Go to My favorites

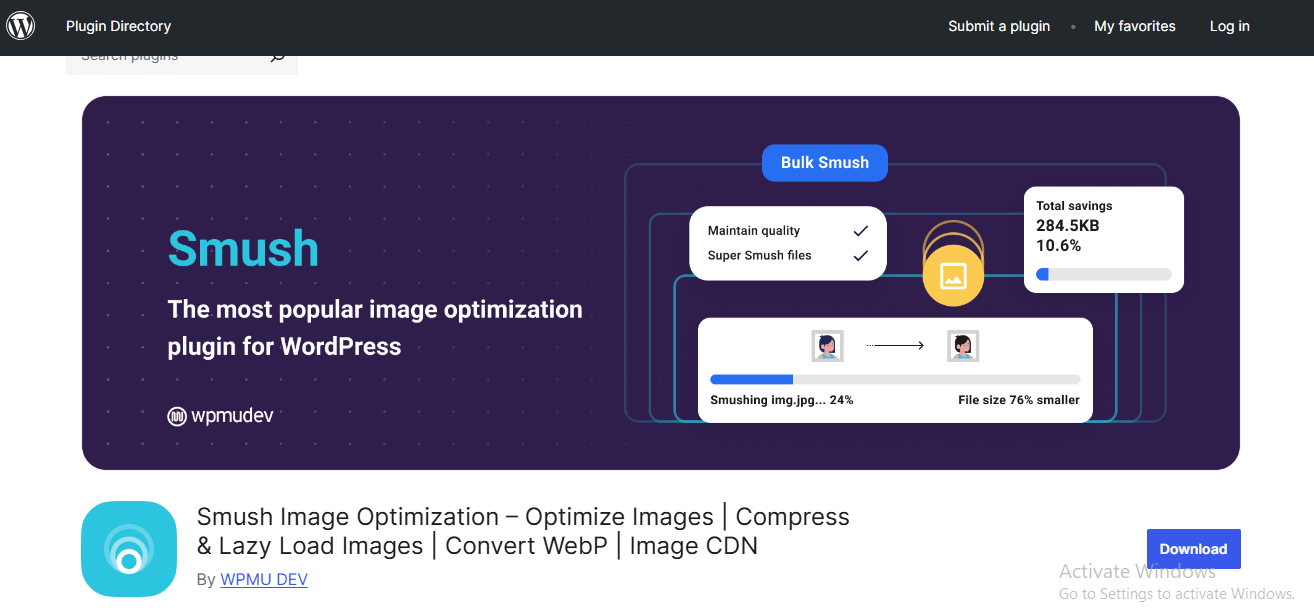(x=1134, y=26)
